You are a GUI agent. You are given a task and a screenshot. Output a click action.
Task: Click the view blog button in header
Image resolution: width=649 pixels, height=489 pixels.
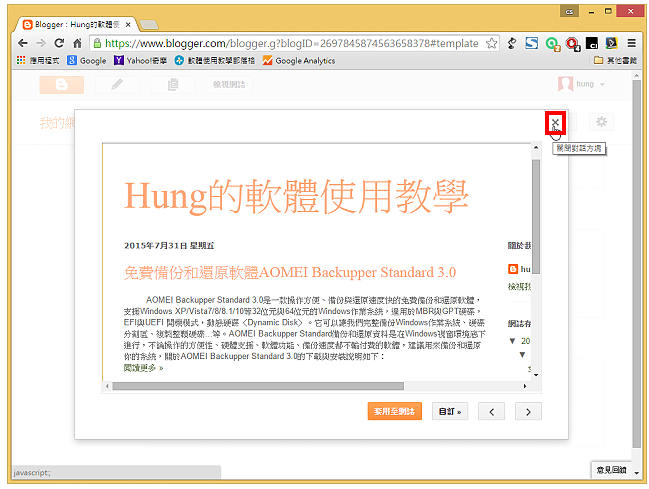point(229,85)
